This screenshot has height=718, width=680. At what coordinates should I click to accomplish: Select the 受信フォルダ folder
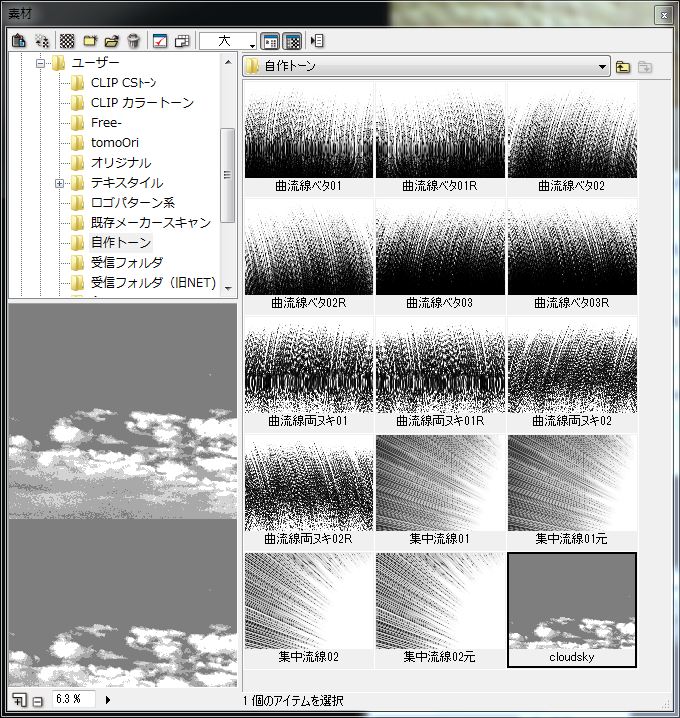click(127, 263)
